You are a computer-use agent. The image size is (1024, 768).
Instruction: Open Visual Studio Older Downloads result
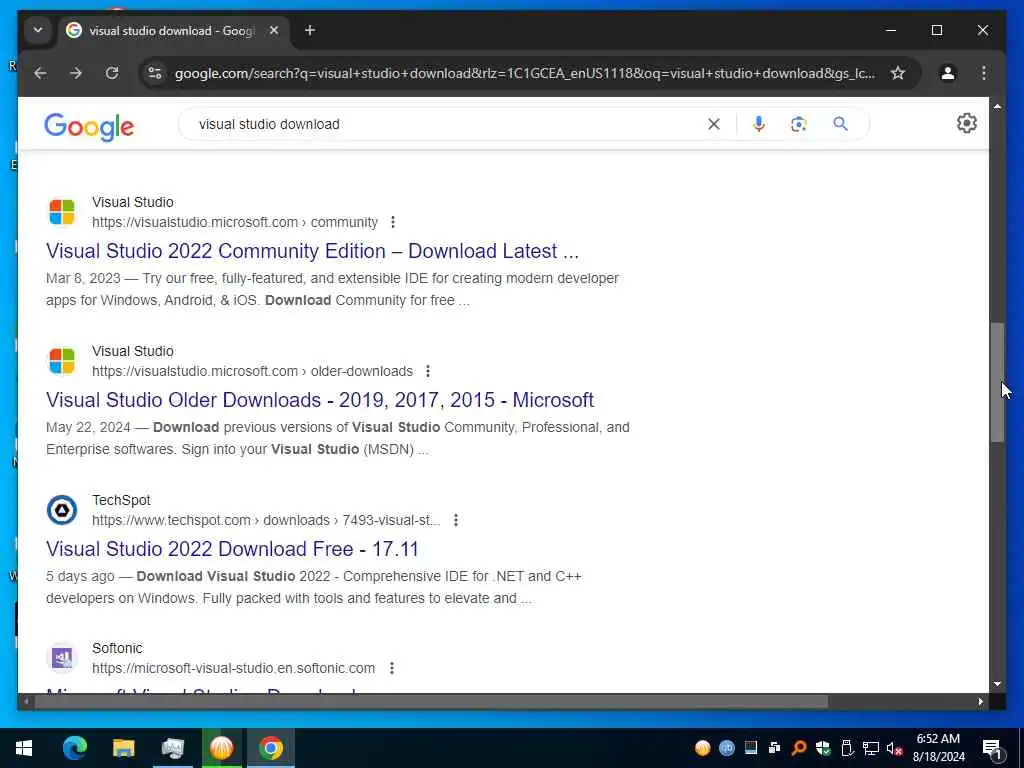tap(320, 400)
